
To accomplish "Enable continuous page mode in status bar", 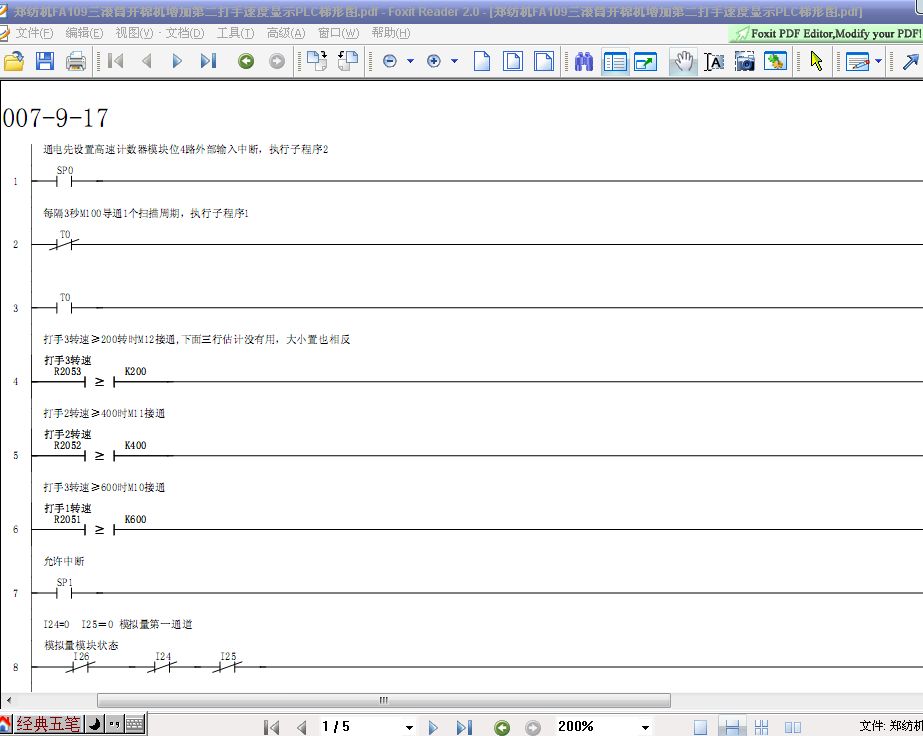I will pos(732,727).
